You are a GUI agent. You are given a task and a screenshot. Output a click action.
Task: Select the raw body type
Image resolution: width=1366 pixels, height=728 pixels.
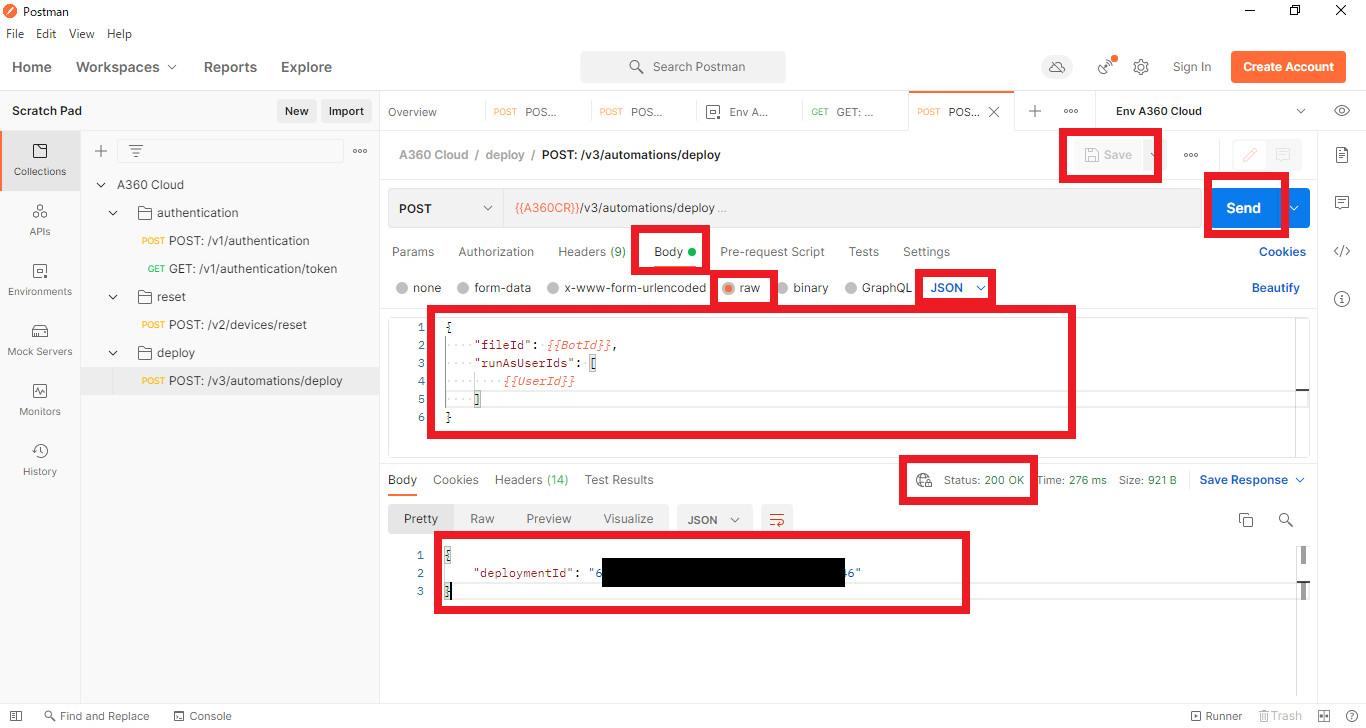(741, 288)
